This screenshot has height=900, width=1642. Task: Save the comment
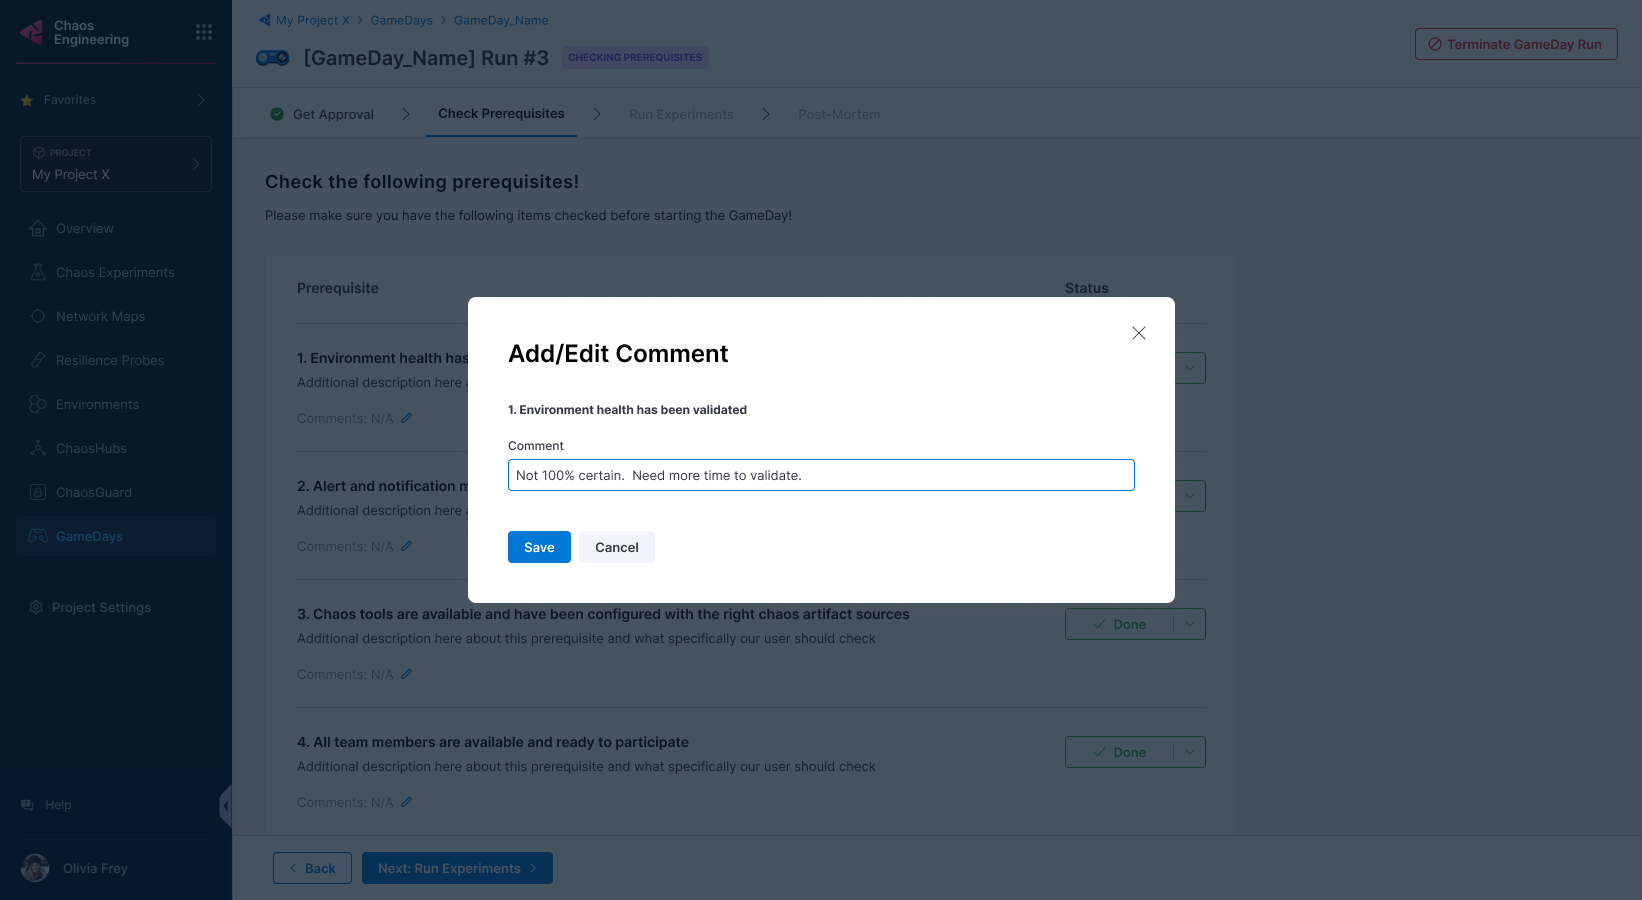(539, 547)
